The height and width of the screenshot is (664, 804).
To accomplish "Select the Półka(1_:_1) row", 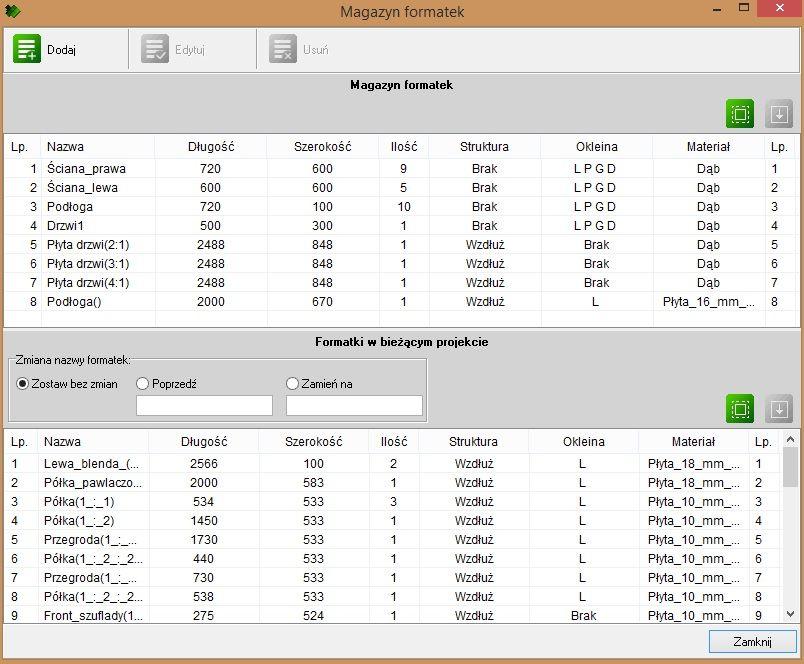I will coord(394,501).
